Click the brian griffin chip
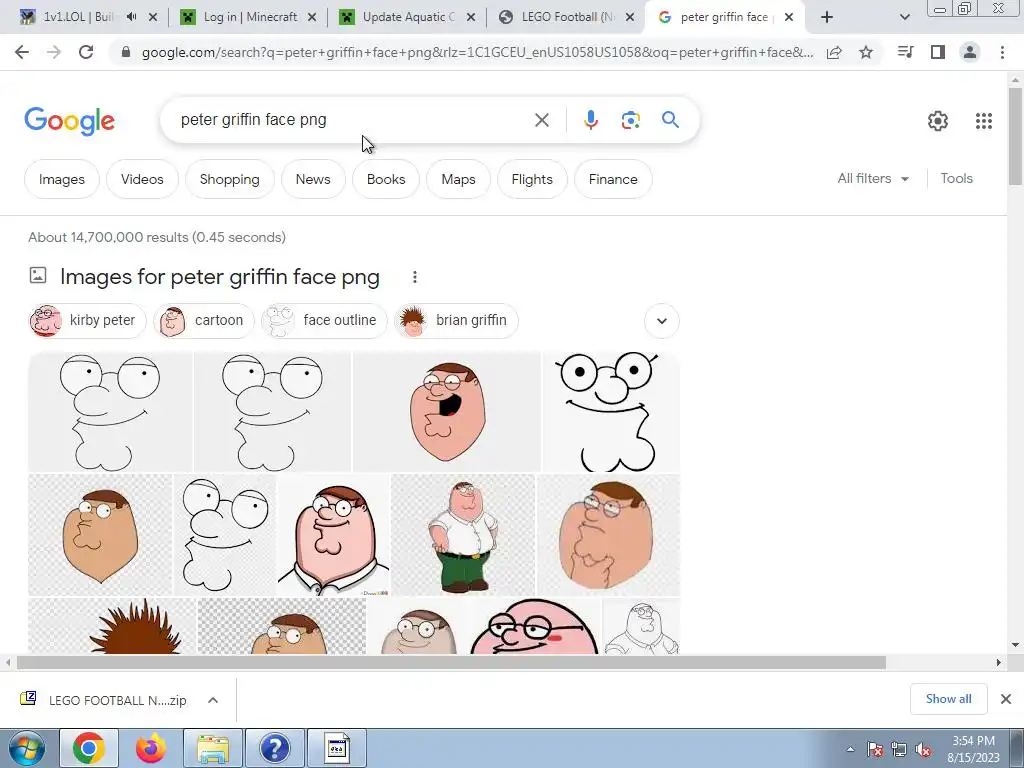 tap(456, 321)
